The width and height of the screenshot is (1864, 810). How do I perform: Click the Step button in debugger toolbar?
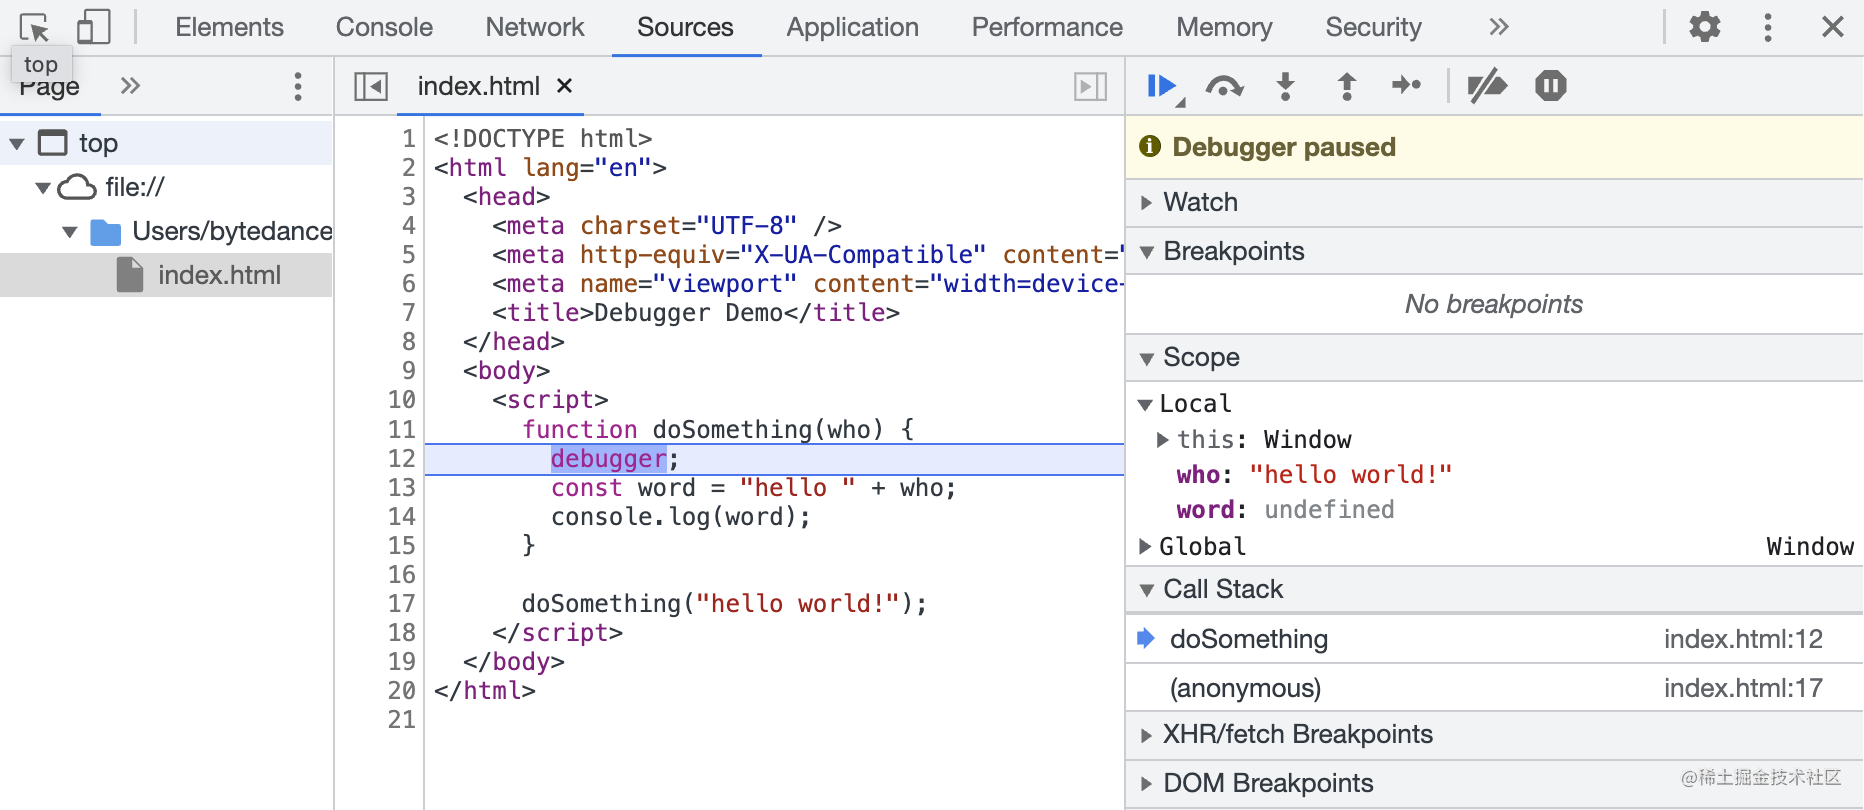point(1407,86)
